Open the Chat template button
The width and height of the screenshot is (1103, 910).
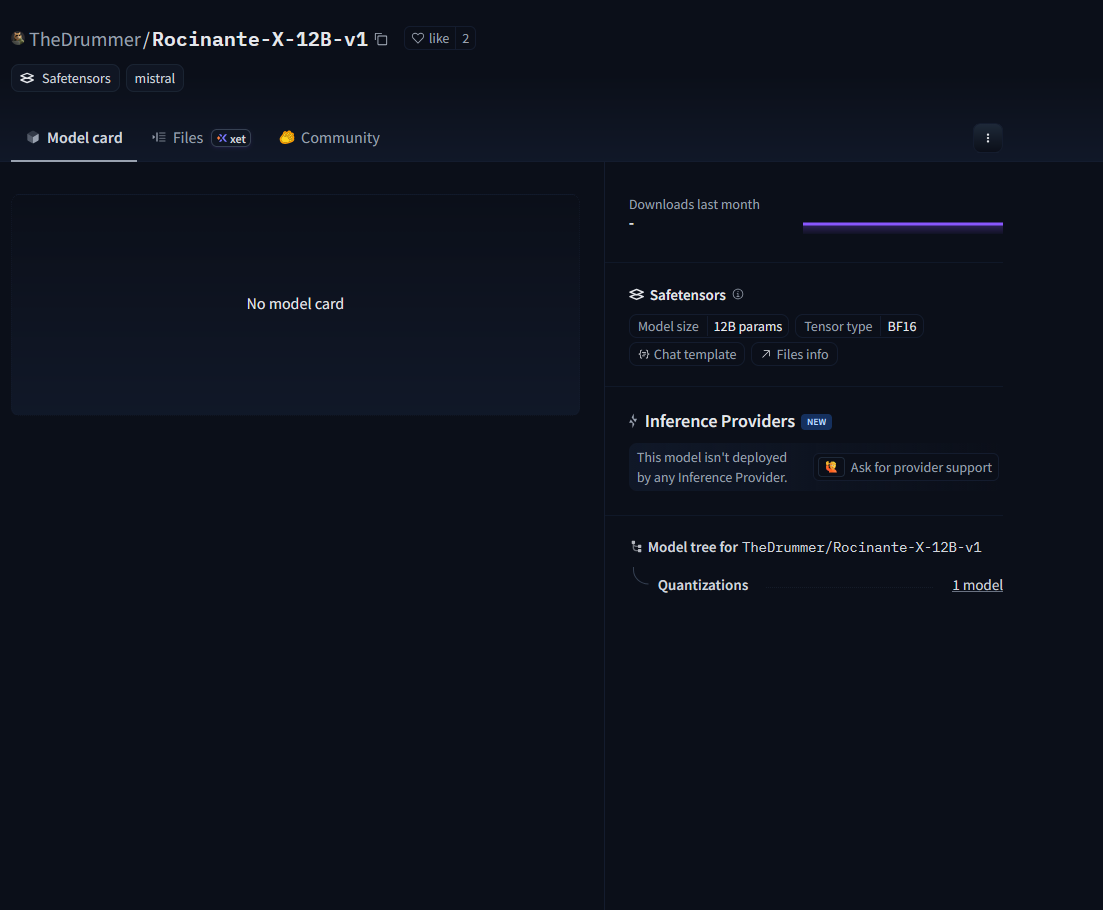687,354
